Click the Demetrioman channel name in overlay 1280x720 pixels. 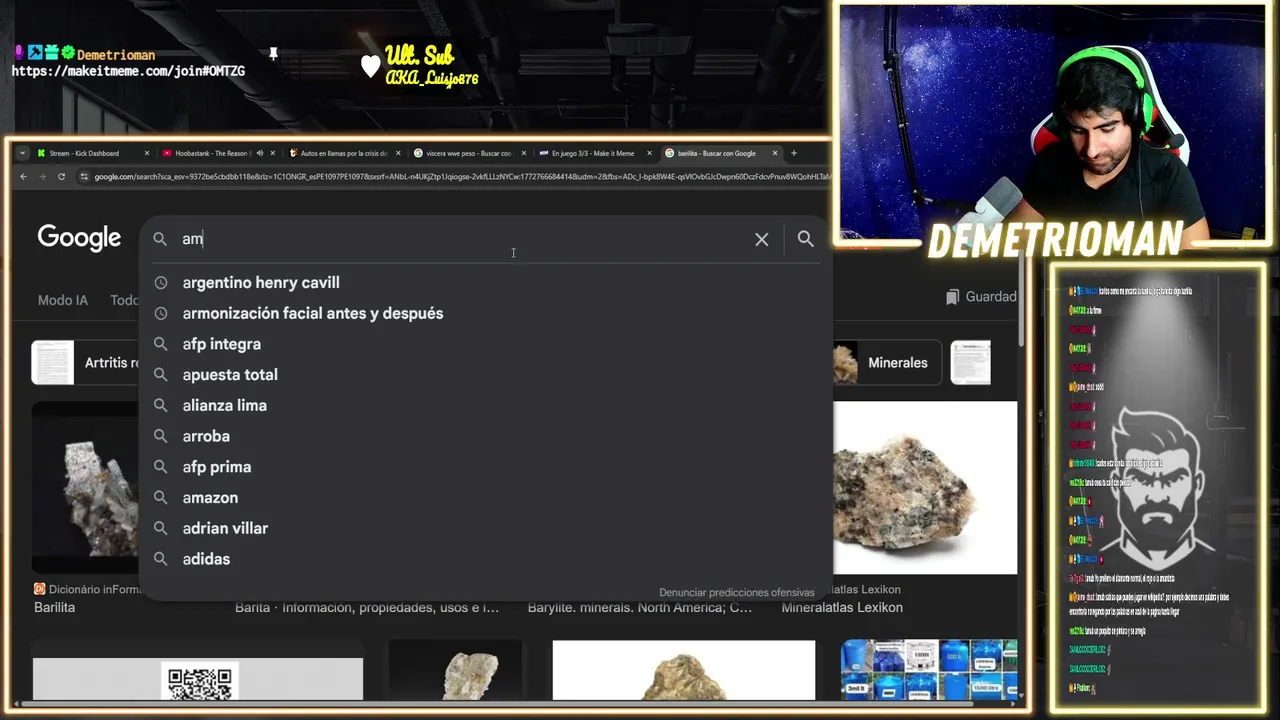pyautogui.click(x=116, y=55)
